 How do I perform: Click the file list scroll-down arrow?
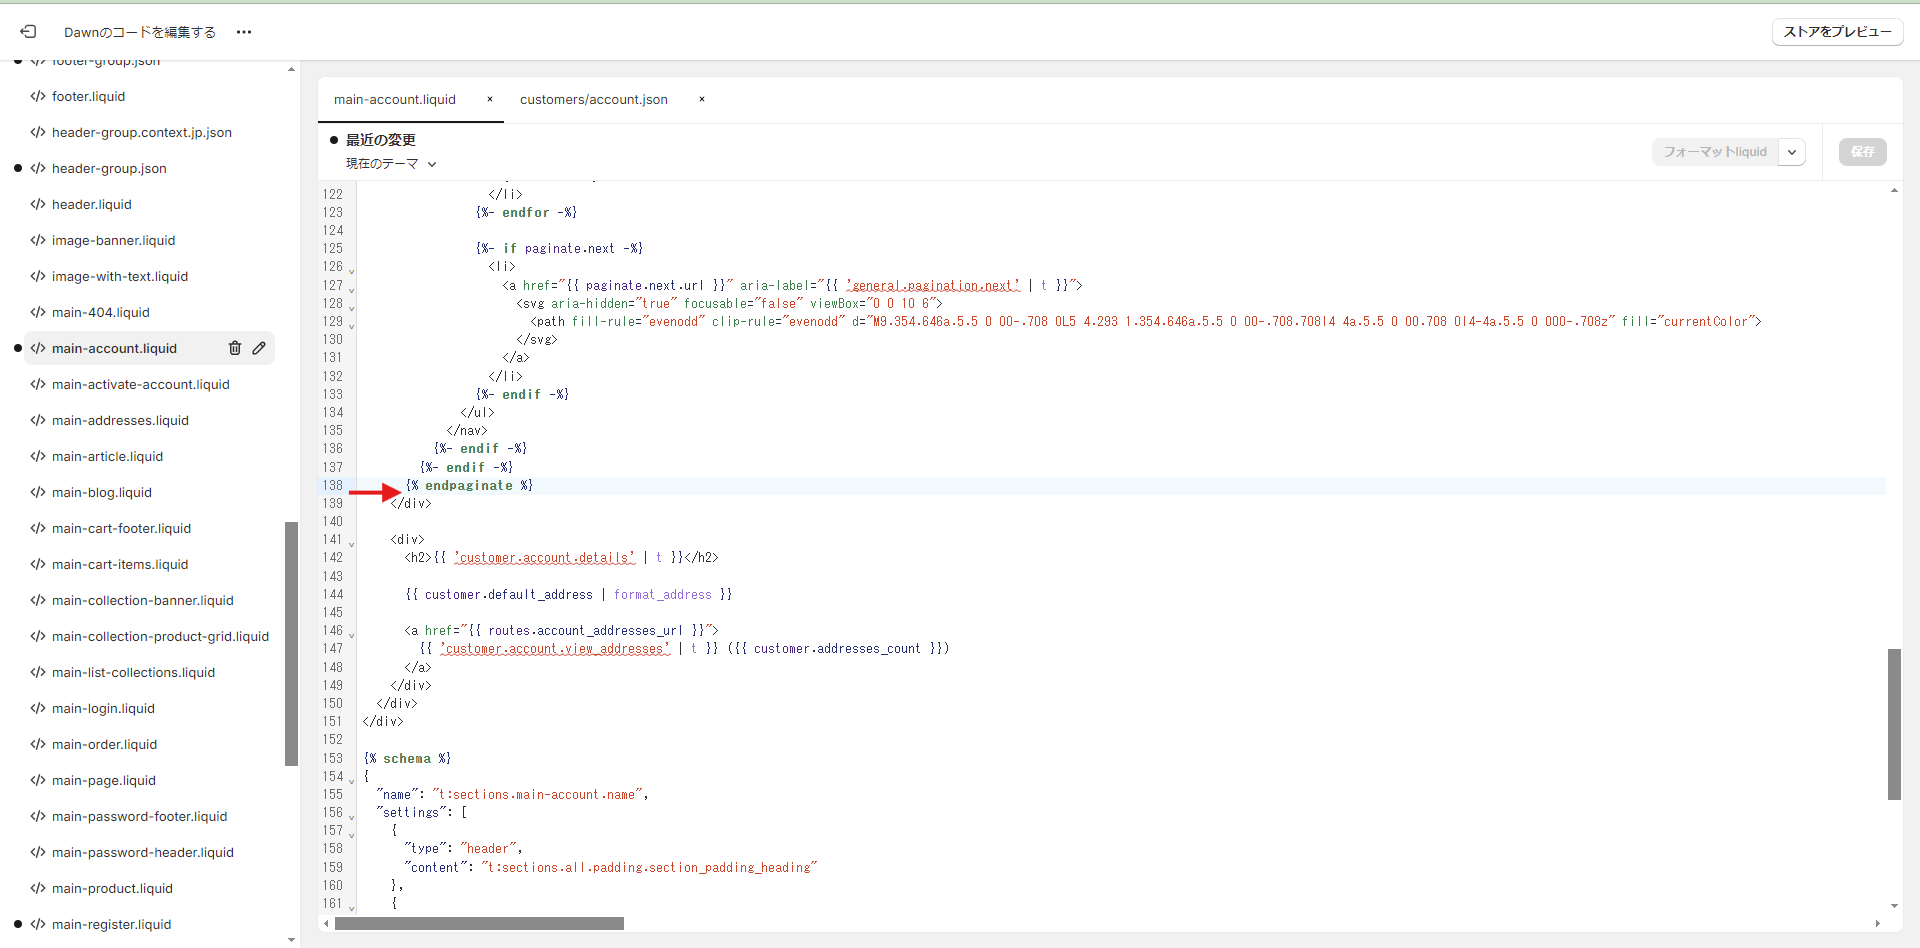pyautogui.click(x=291, y=940)
